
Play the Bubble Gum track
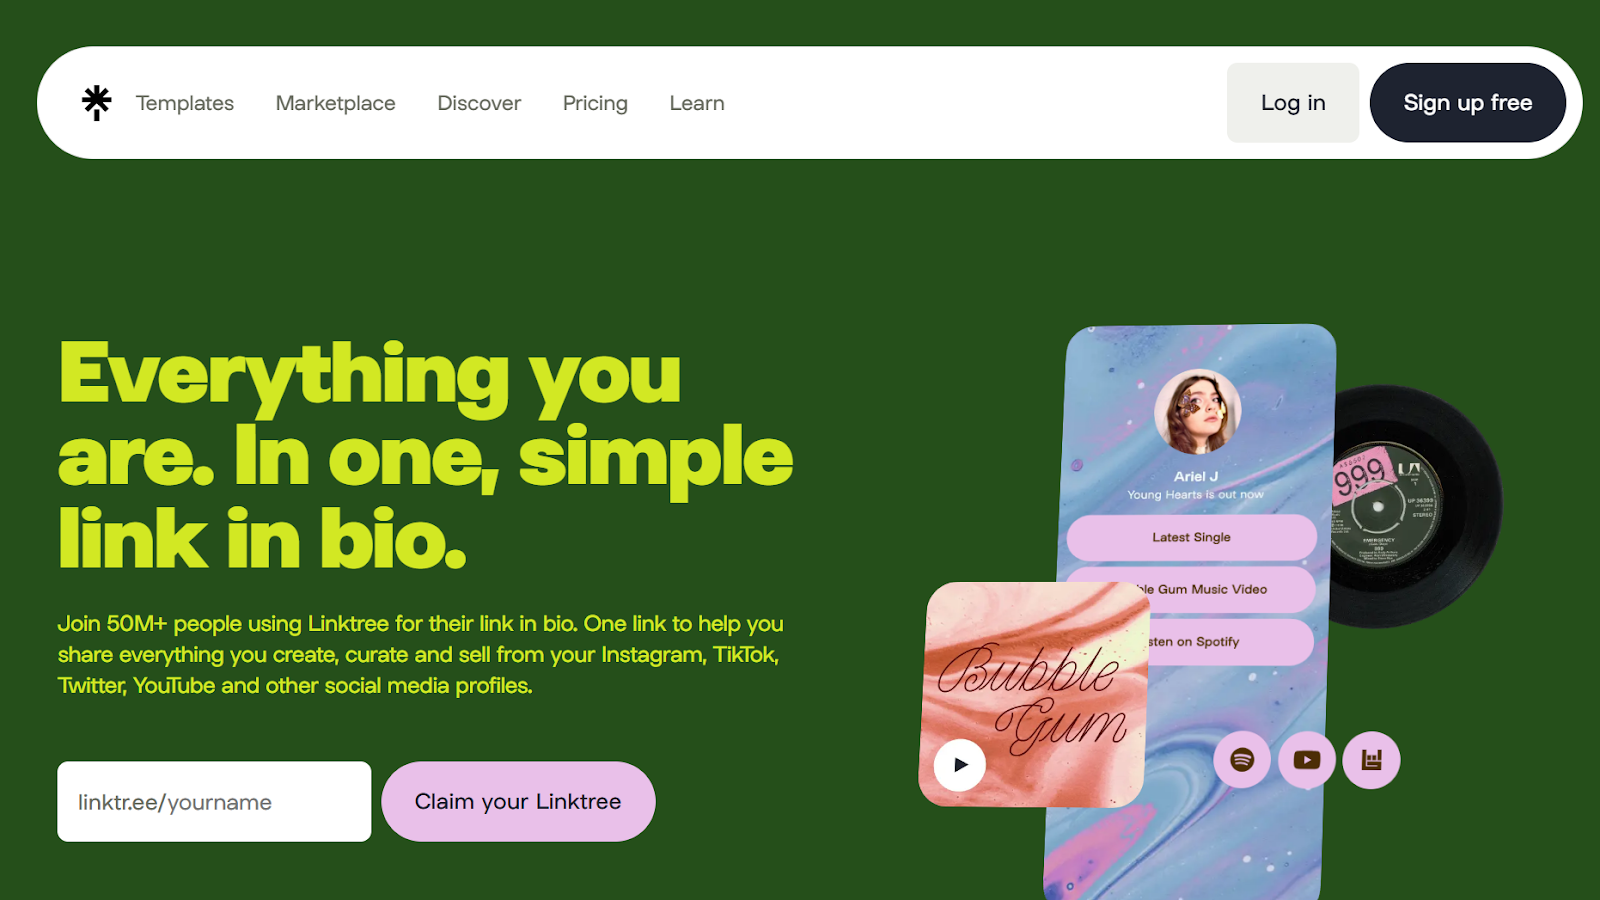pyautogui.click(x=960, y=765)
